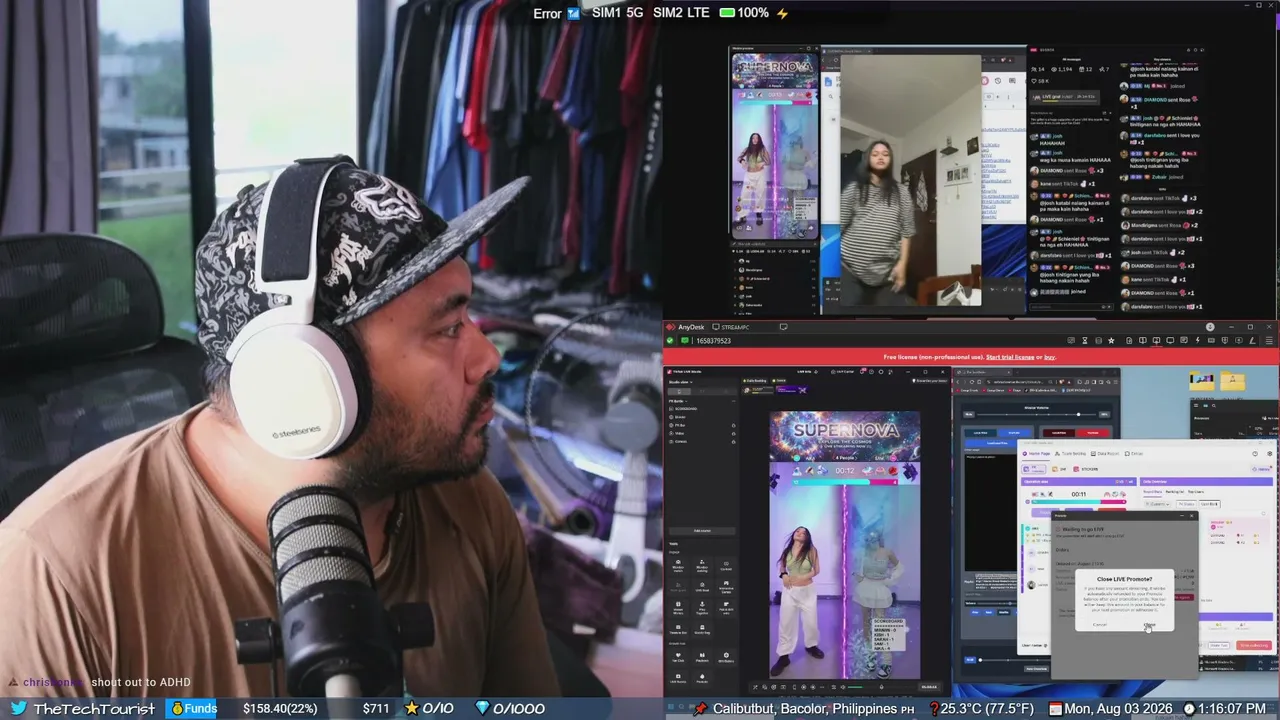Open the green chat icon beside the AnyDesk address
Image resolution: width=1280 pixels, height=720 pixels.
click(684, 341)
